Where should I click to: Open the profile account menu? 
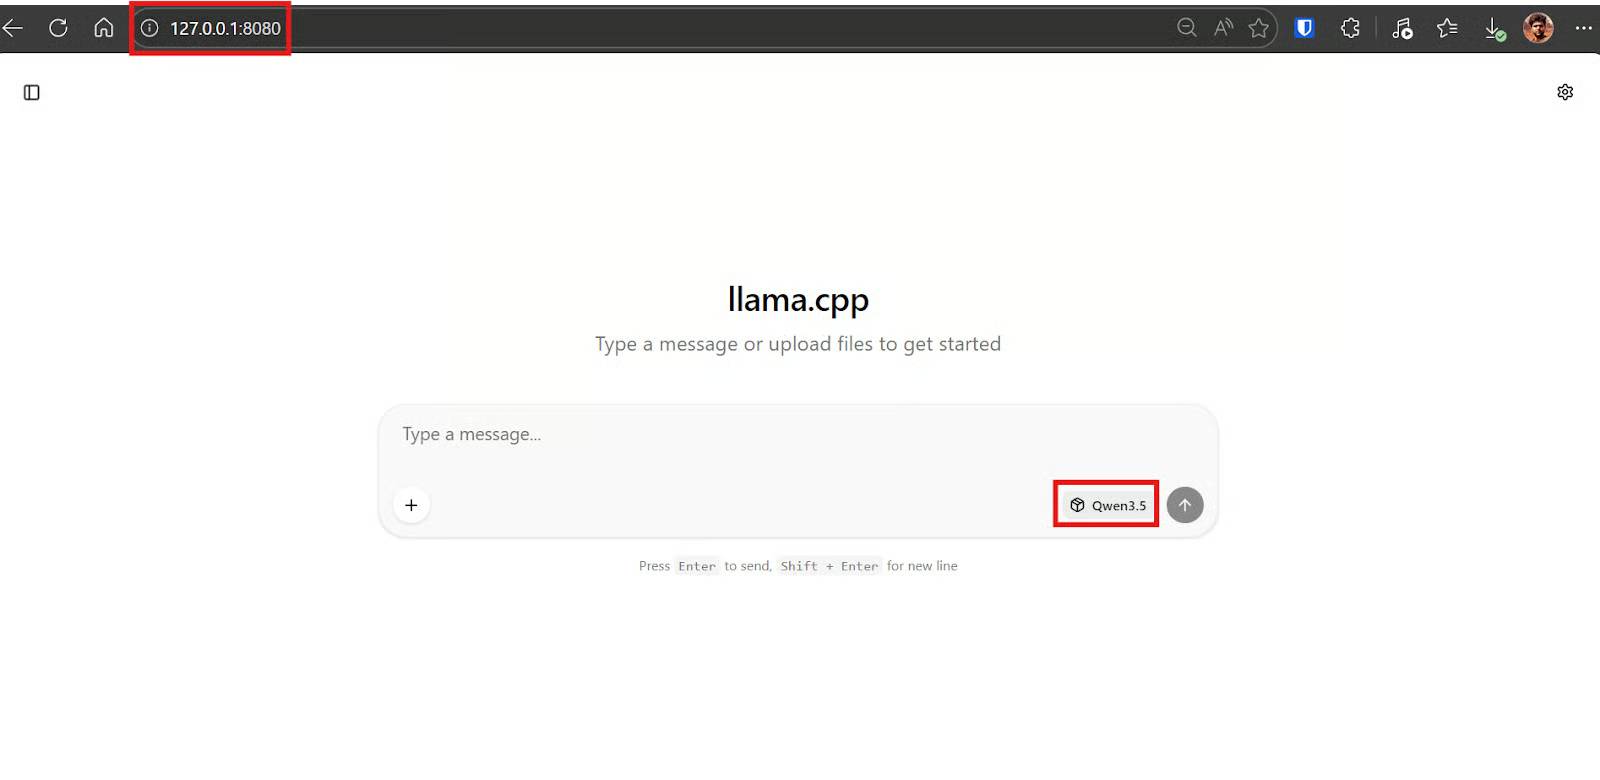point(1539,28)
